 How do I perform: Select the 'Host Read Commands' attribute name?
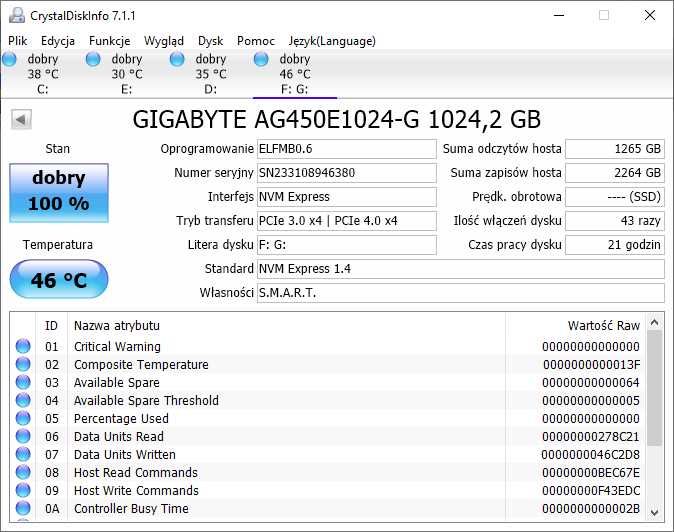tap(136, 473)
